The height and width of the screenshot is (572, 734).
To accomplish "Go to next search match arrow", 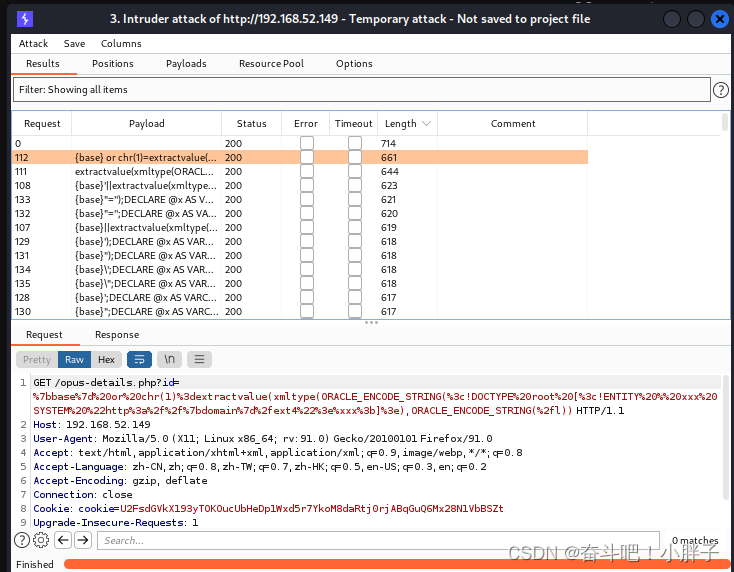I will (83, 540).
